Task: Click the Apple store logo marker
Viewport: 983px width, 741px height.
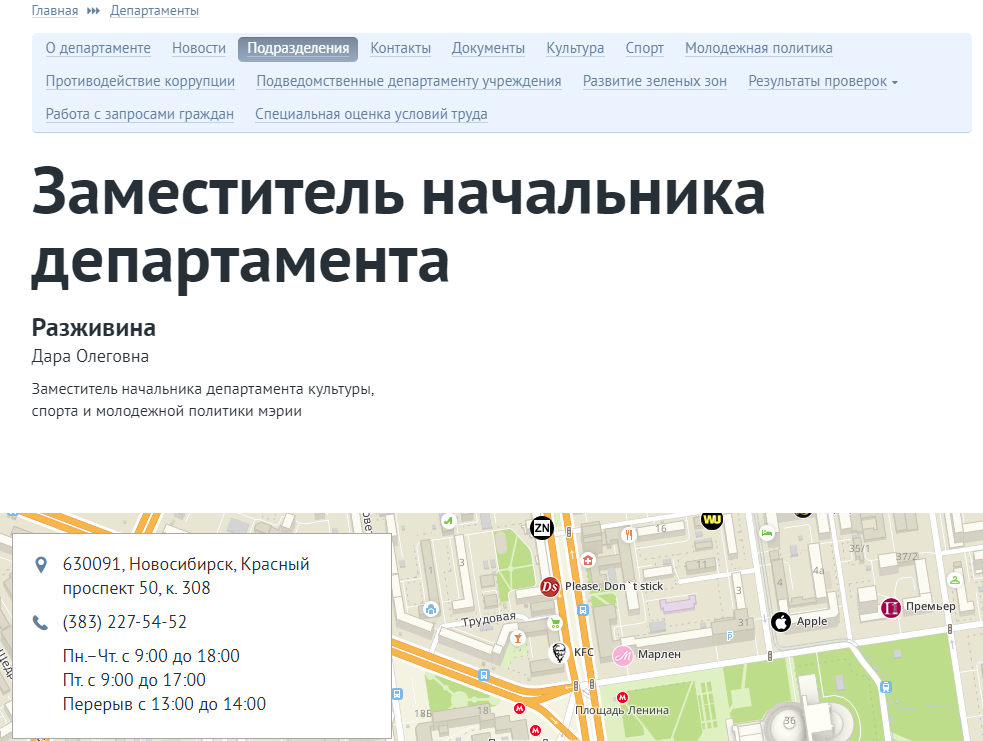Action: pos(781,623)
